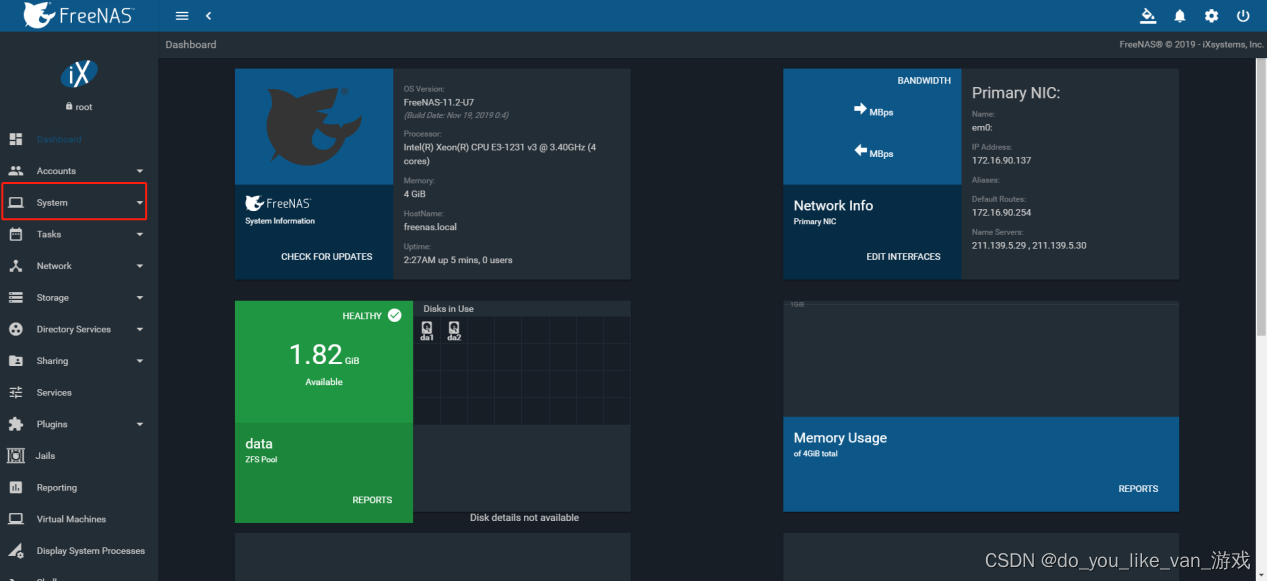This screenshot has width=1267, height=581.
Task: Open the settings gear icon
Action: (1212, 16)
